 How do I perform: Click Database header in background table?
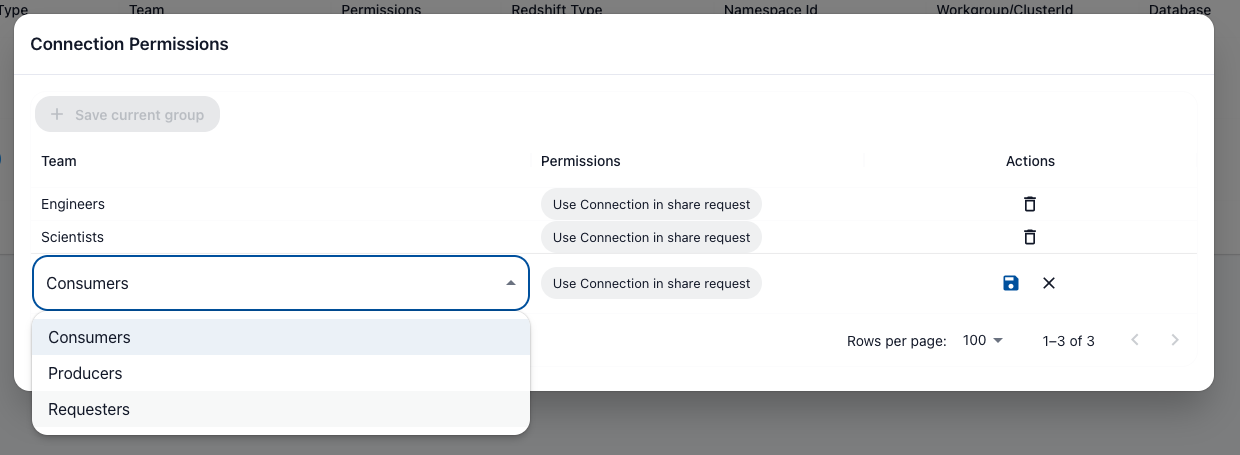point(1180,9)
